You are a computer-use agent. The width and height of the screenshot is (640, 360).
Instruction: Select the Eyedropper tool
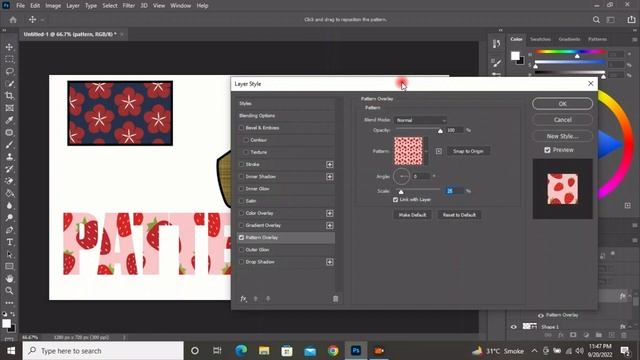click(x=9, y=120)
